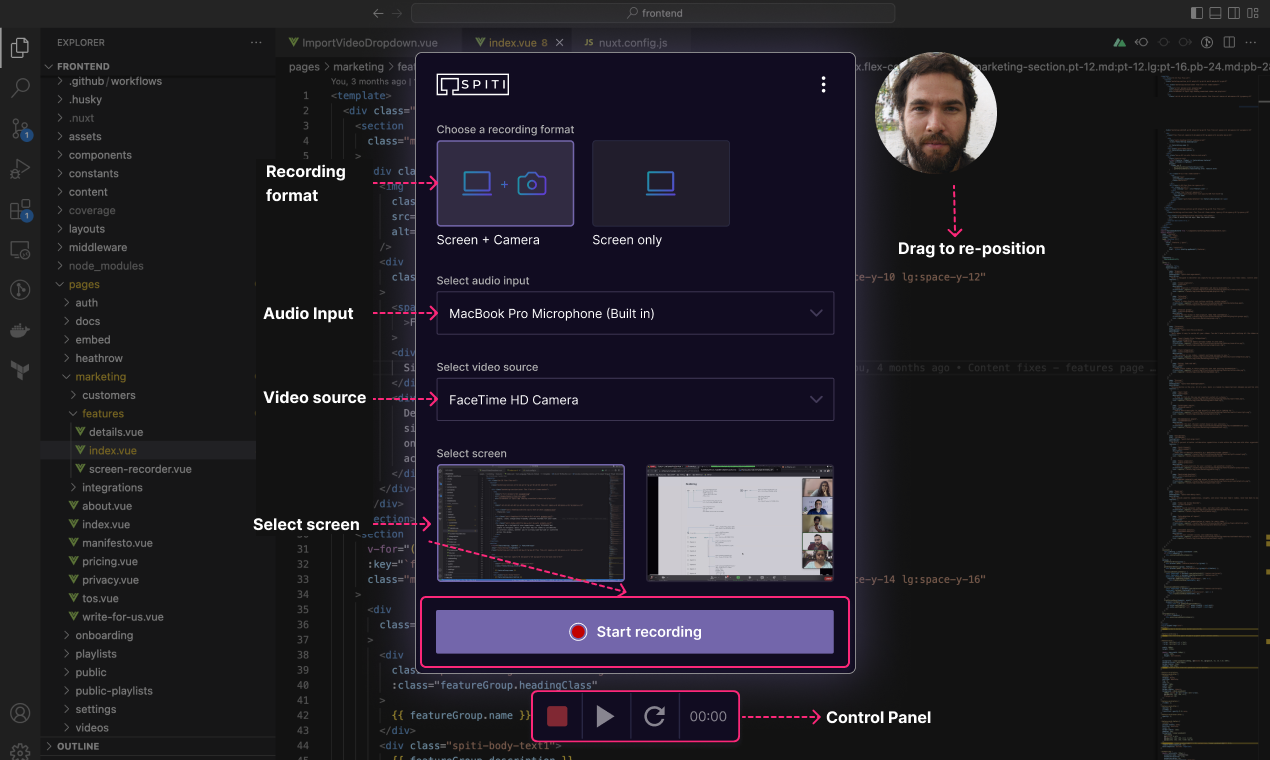Image resolution: width=1270 pixels, height=760 pixels.
Task: Switch to nuxt.config.js tab
Action: click(x=625, y=43)
